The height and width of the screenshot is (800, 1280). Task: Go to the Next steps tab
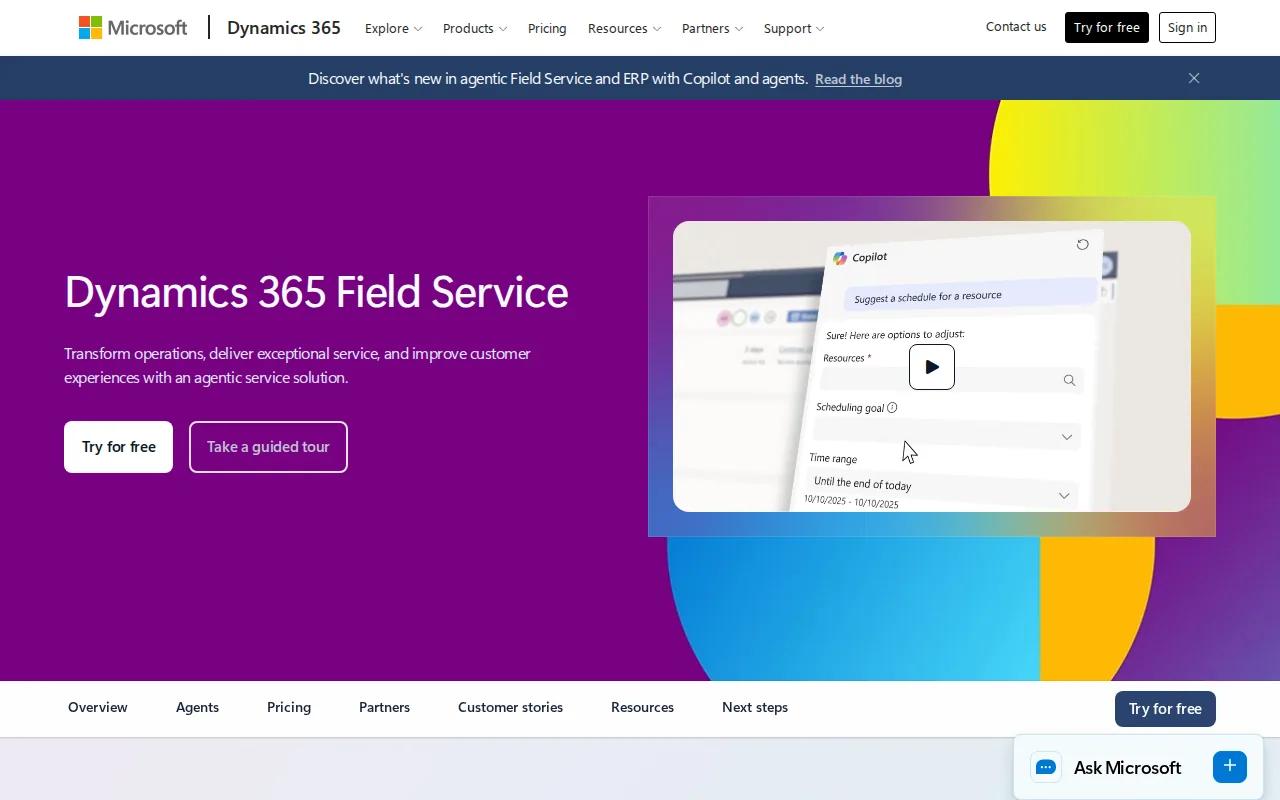click(x=755, y=707)
